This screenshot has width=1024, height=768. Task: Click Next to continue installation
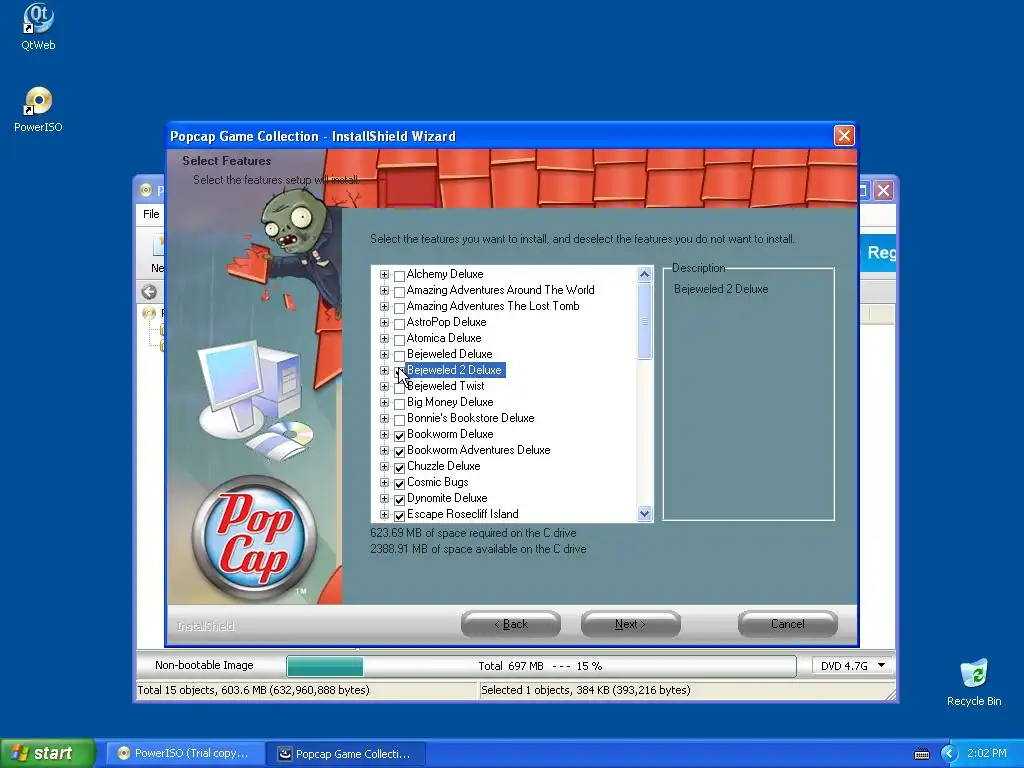[630, 624]
